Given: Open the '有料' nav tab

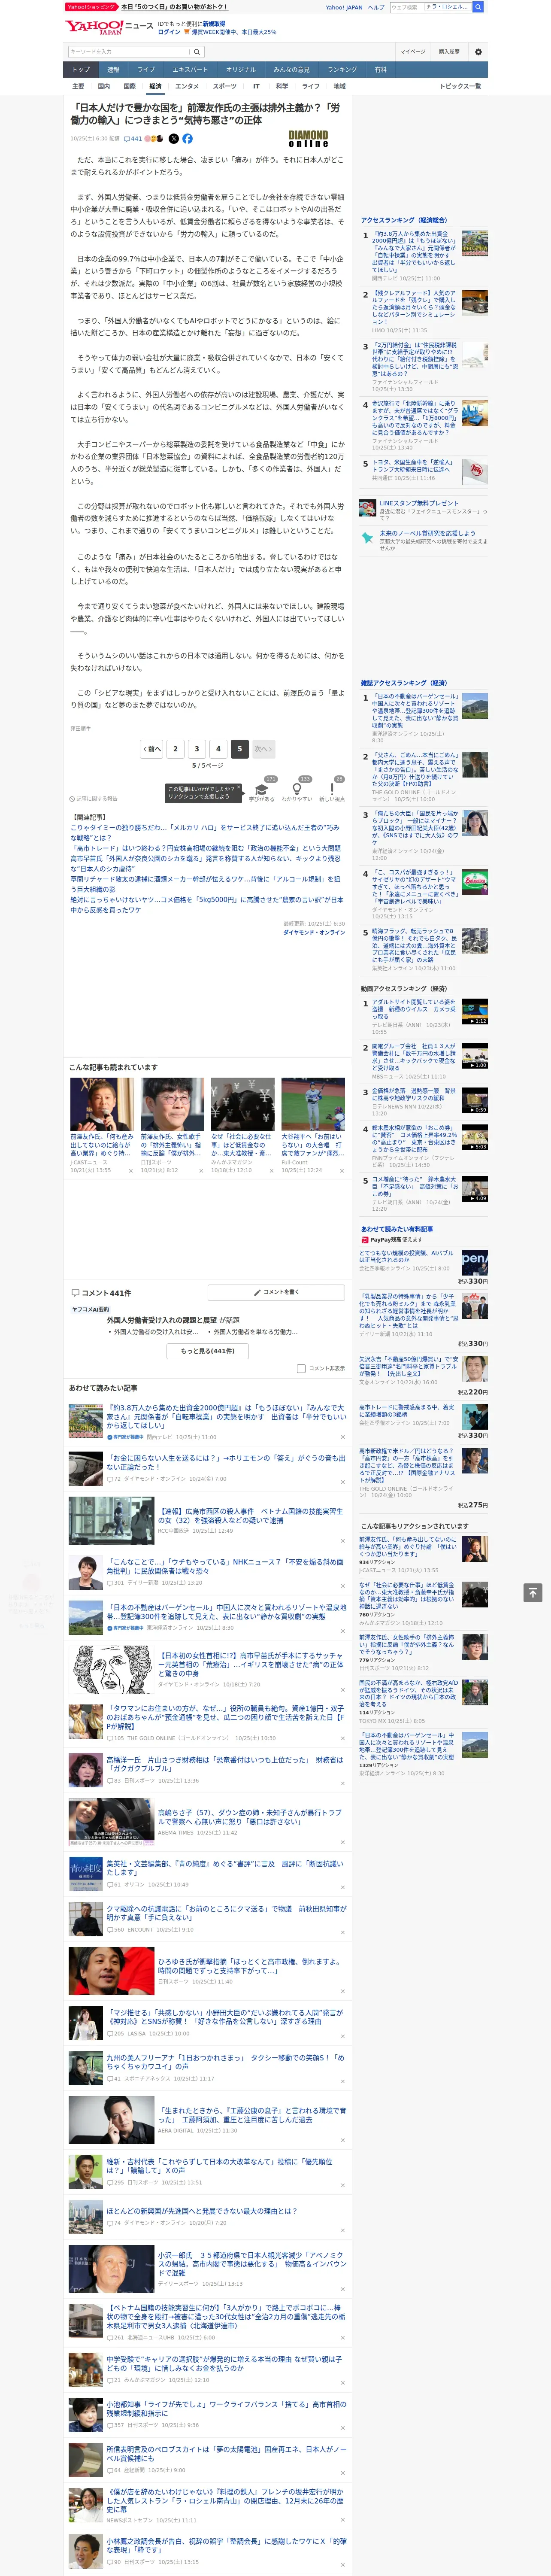Looking at the screenshot, I should pos(380,69).
